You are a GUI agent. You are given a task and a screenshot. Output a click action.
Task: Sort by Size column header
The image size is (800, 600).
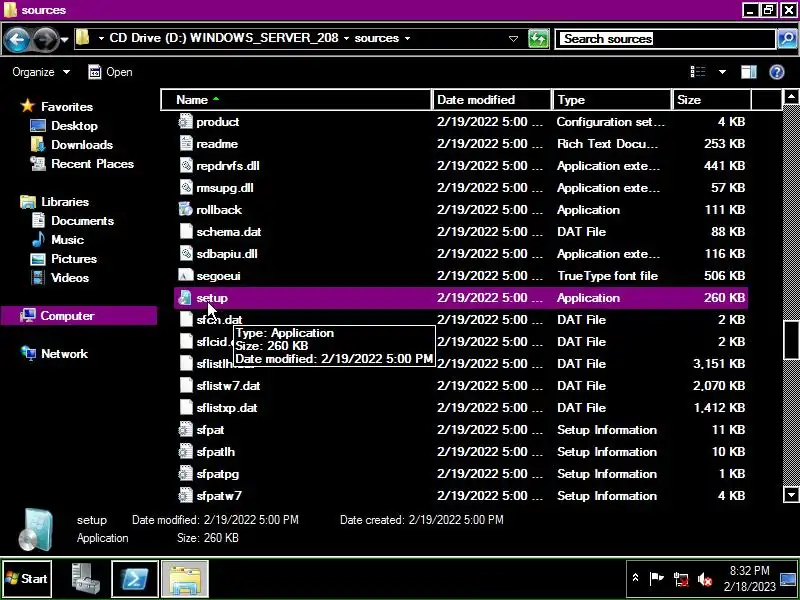[712, 99]
